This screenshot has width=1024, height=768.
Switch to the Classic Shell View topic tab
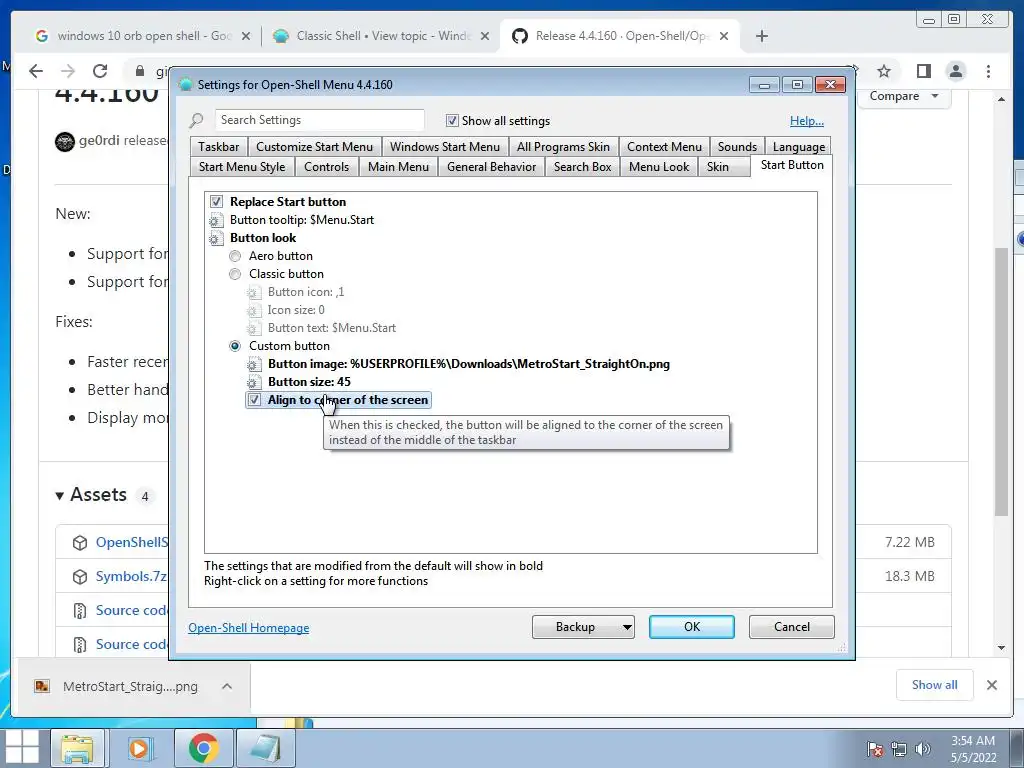(x=381, y=36)
